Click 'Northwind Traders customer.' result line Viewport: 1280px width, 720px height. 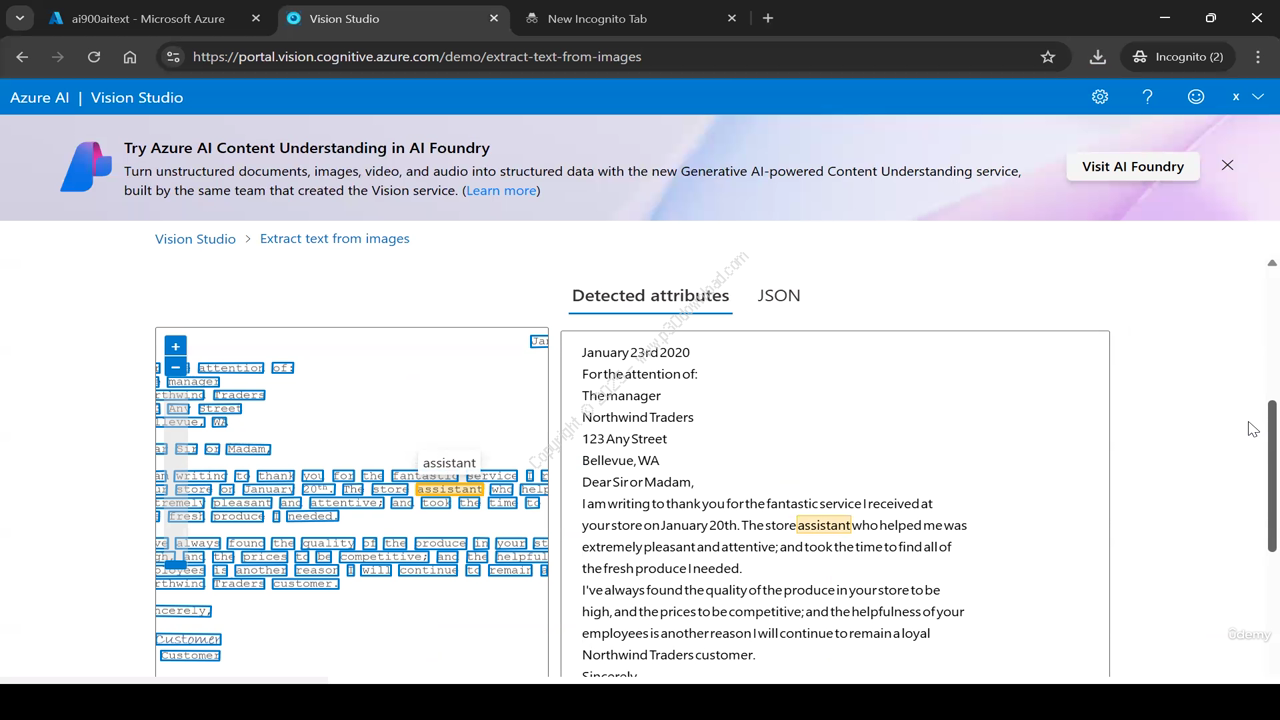point(669,655)
